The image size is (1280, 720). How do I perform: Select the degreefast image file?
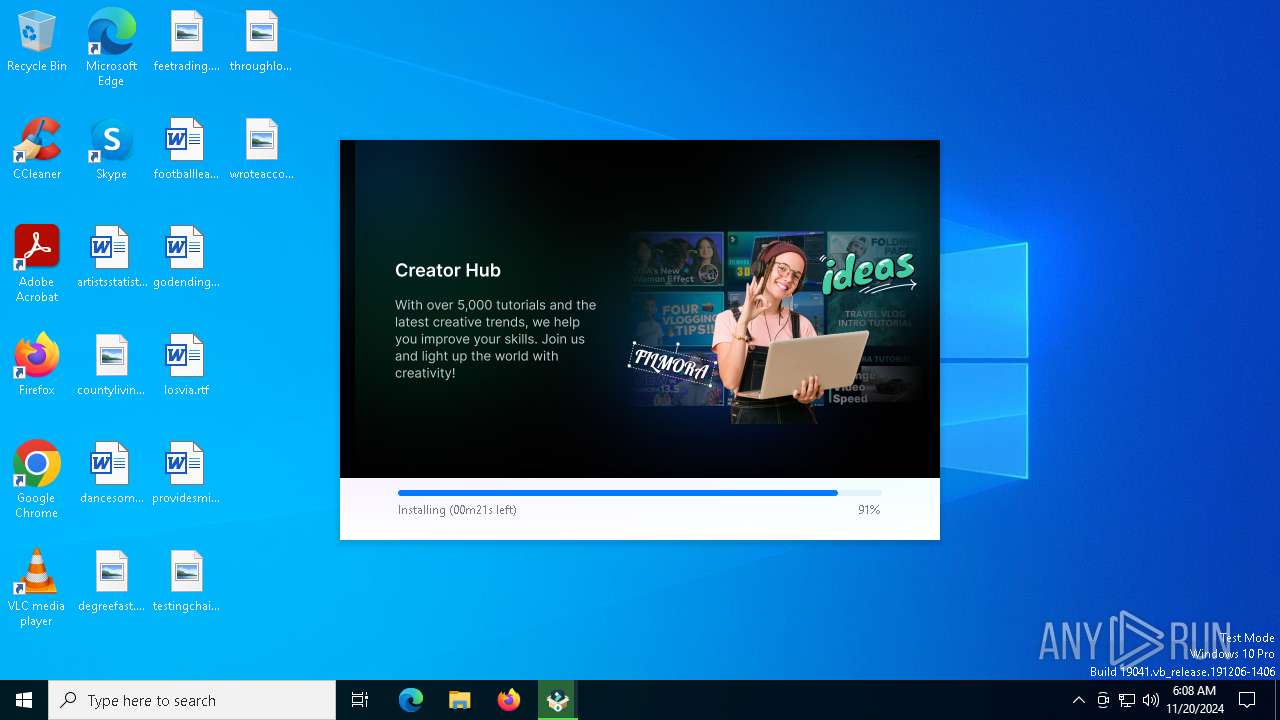point(111,581)
